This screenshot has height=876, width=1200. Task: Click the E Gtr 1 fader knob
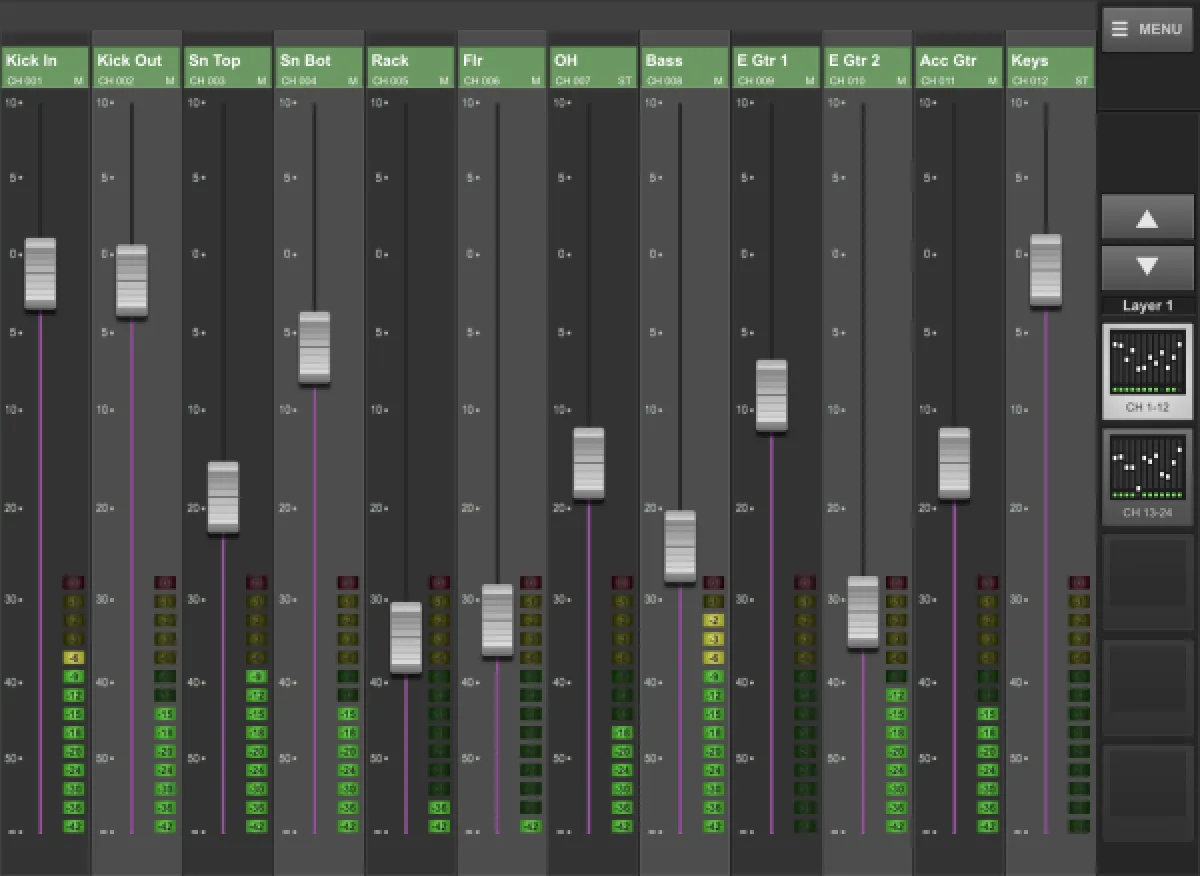coord(772,395)
